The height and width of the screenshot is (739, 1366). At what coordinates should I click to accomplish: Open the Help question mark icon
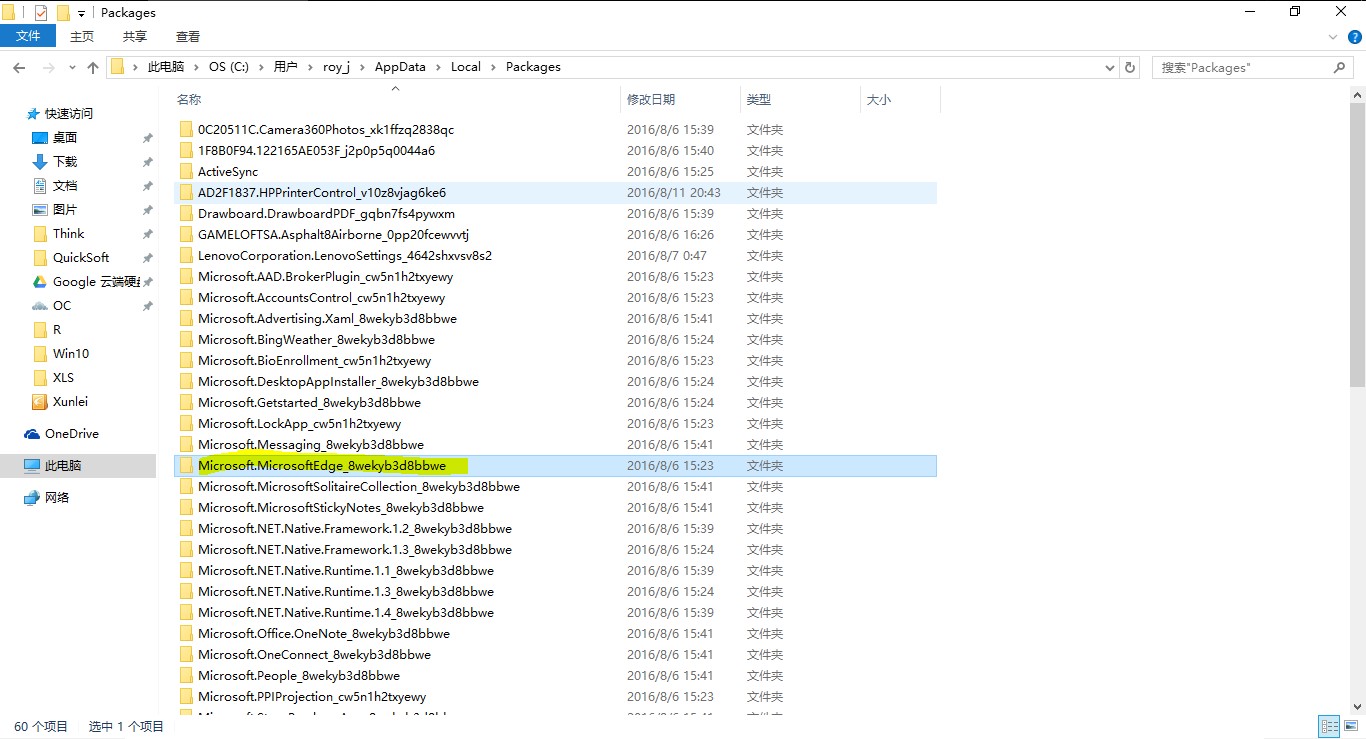[x=1355, y=36]
